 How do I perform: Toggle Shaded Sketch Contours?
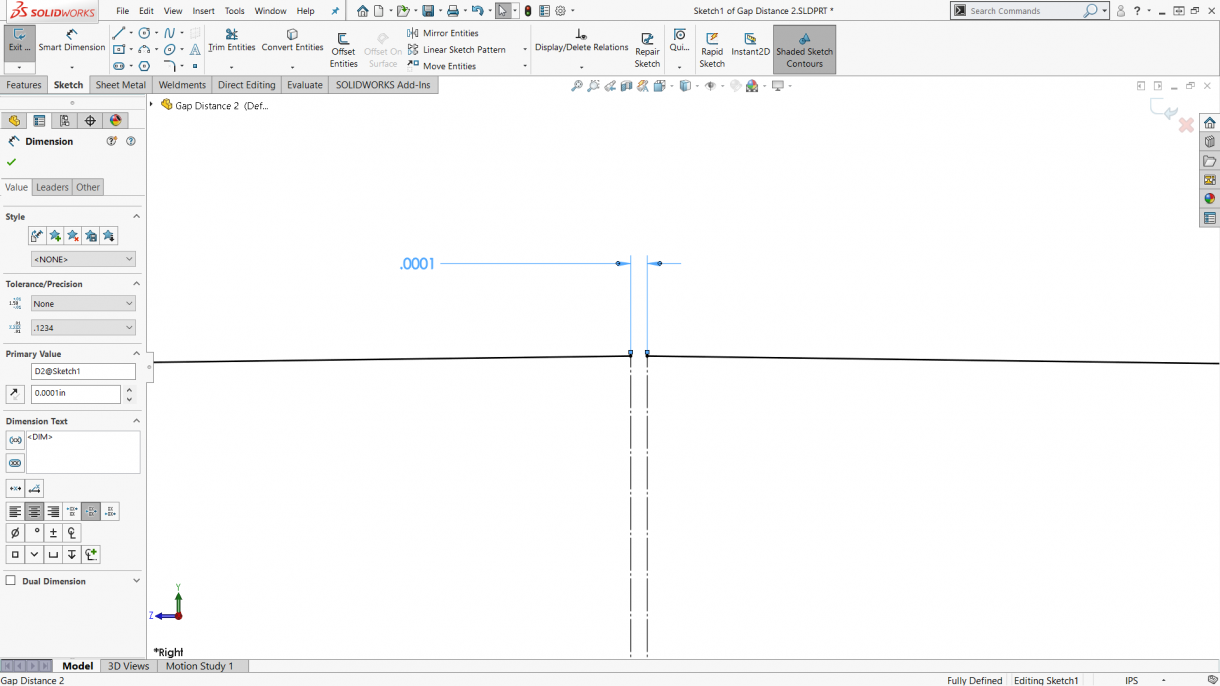pos(804,50)
